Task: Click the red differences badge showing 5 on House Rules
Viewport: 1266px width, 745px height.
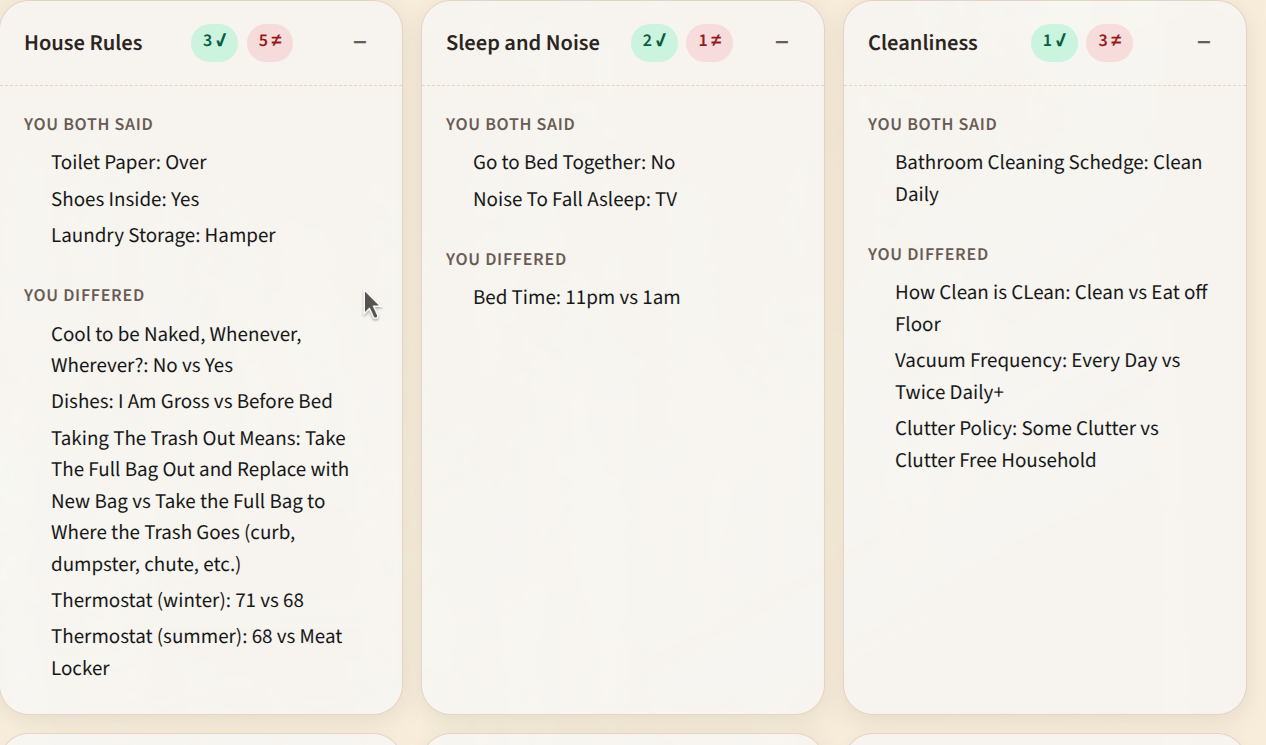Action: [270, 42]
